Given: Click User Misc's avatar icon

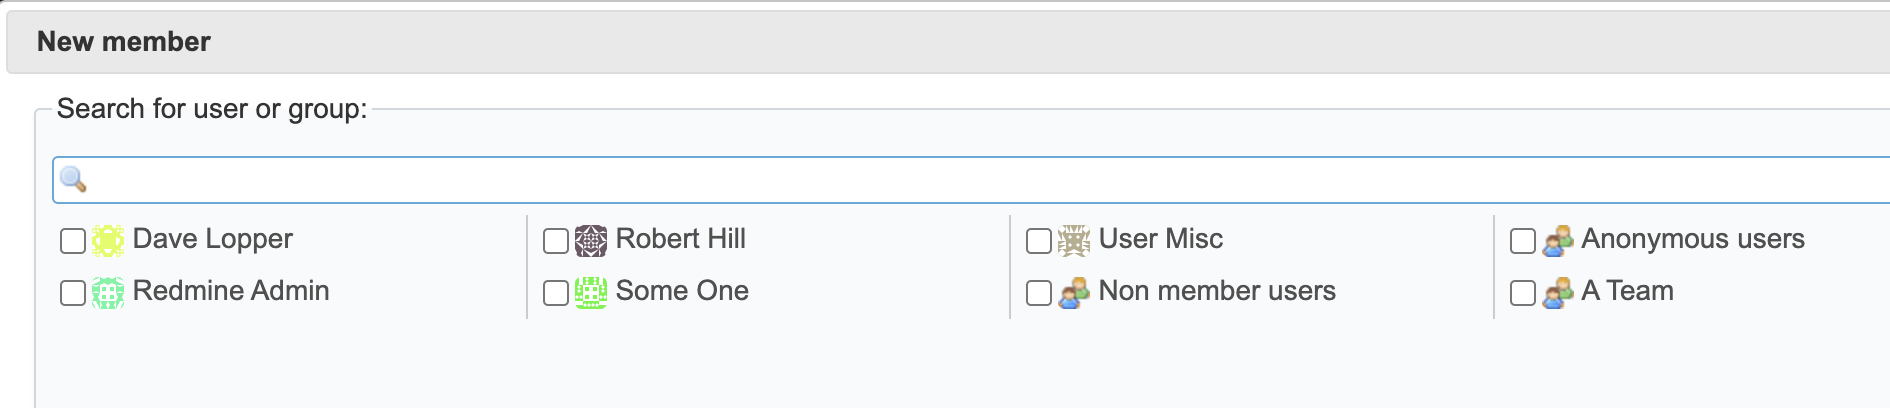Looking at the screenshot, I should (1074, 241).
